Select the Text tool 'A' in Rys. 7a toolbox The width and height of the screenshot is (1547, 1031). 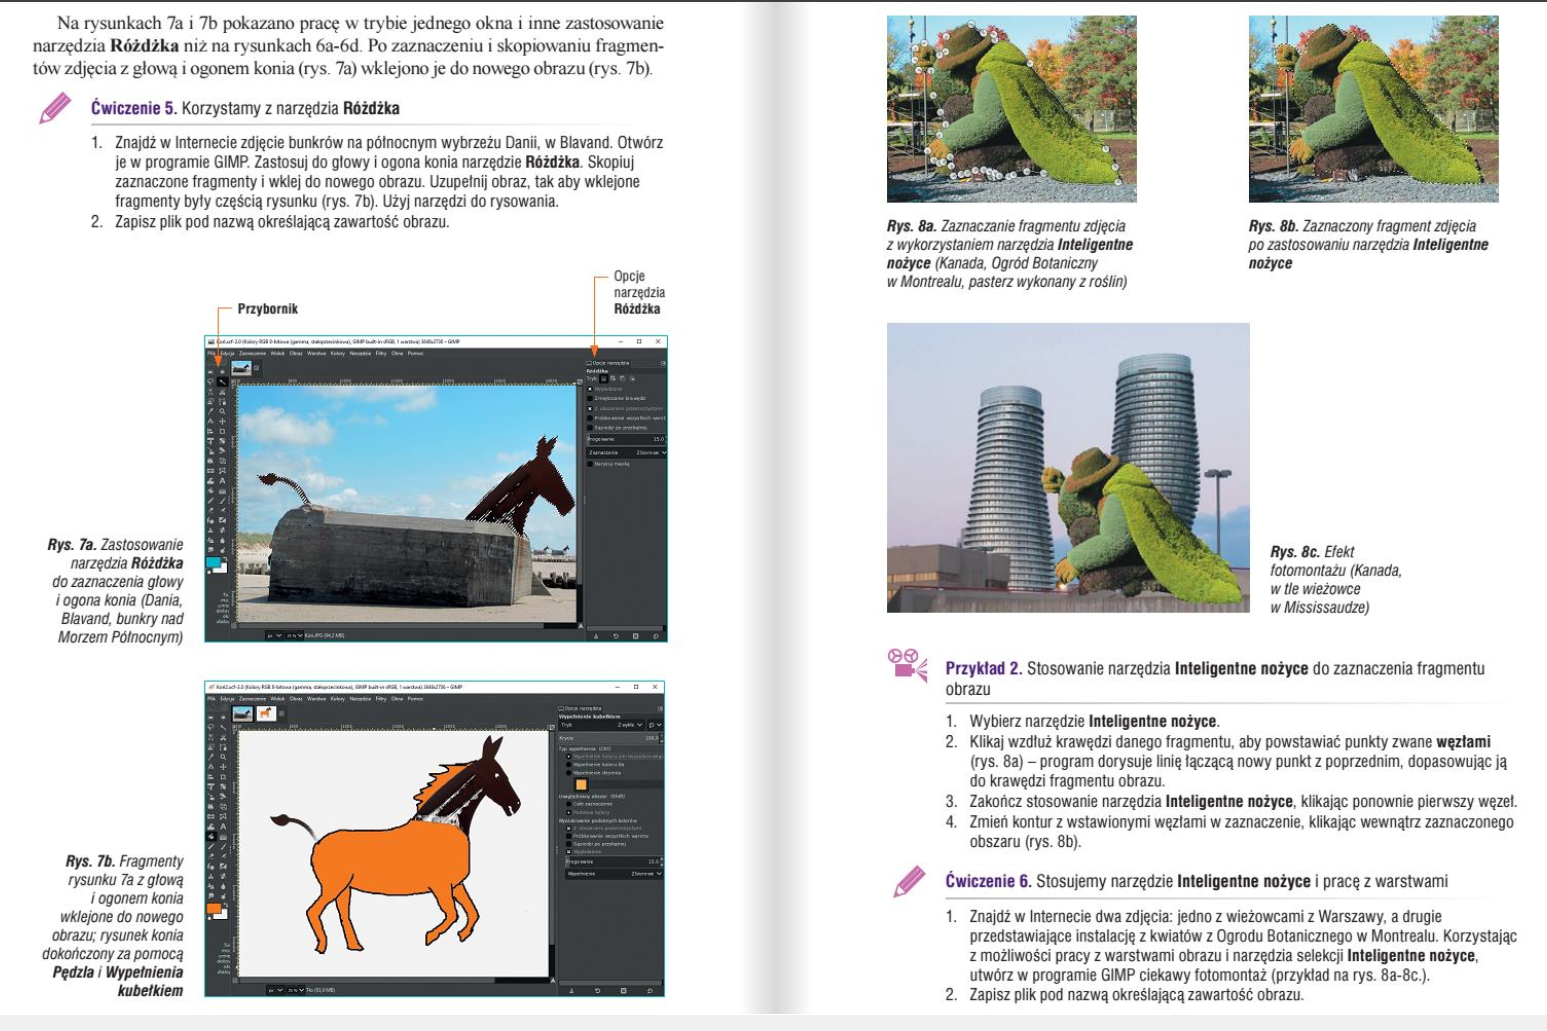[223, 481]
